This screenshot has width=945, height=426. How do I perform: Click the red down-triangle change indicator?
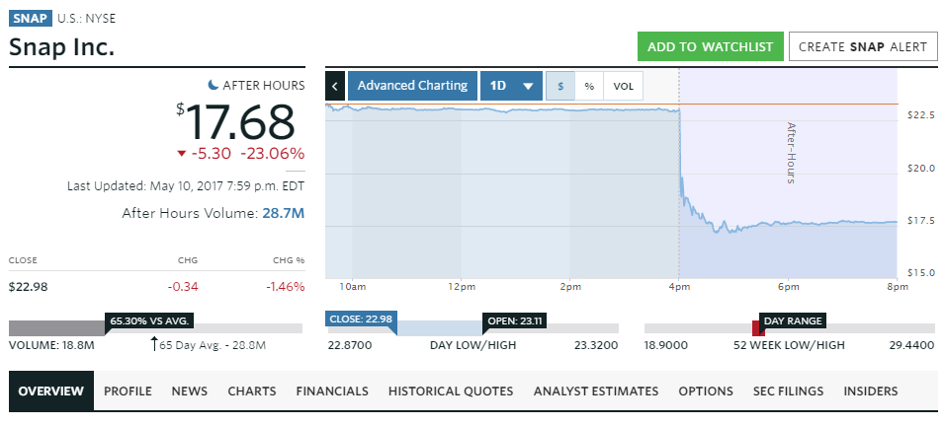[x=181, y=154]
